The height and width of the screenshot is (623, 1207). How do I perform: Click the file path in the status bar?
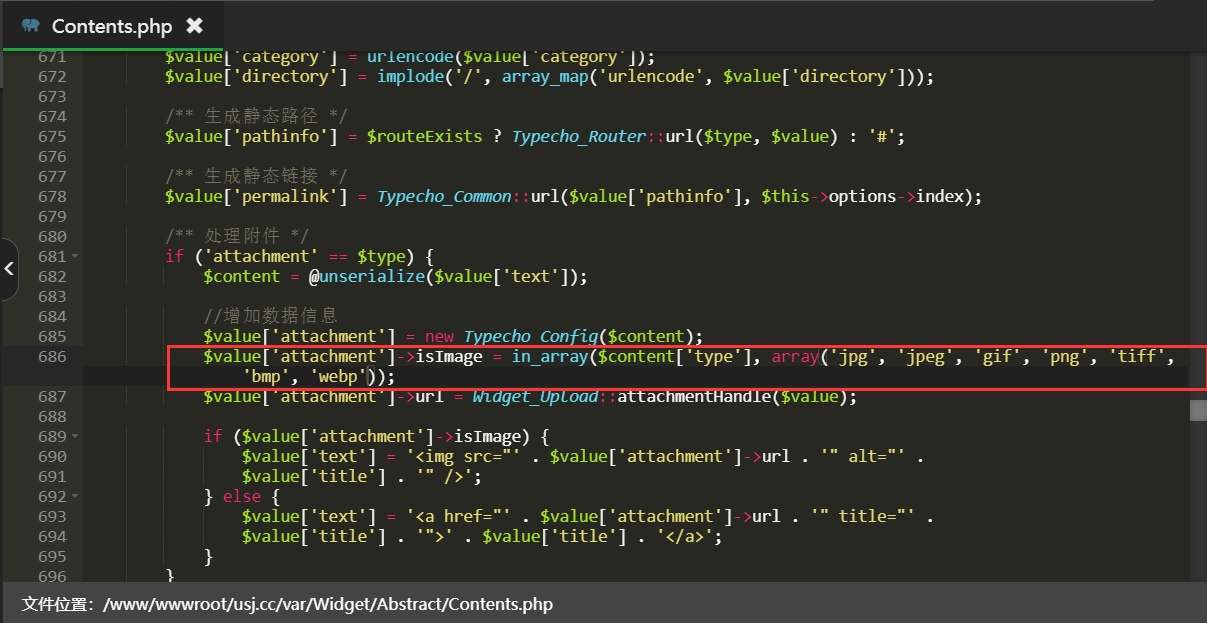coord(328,604)
